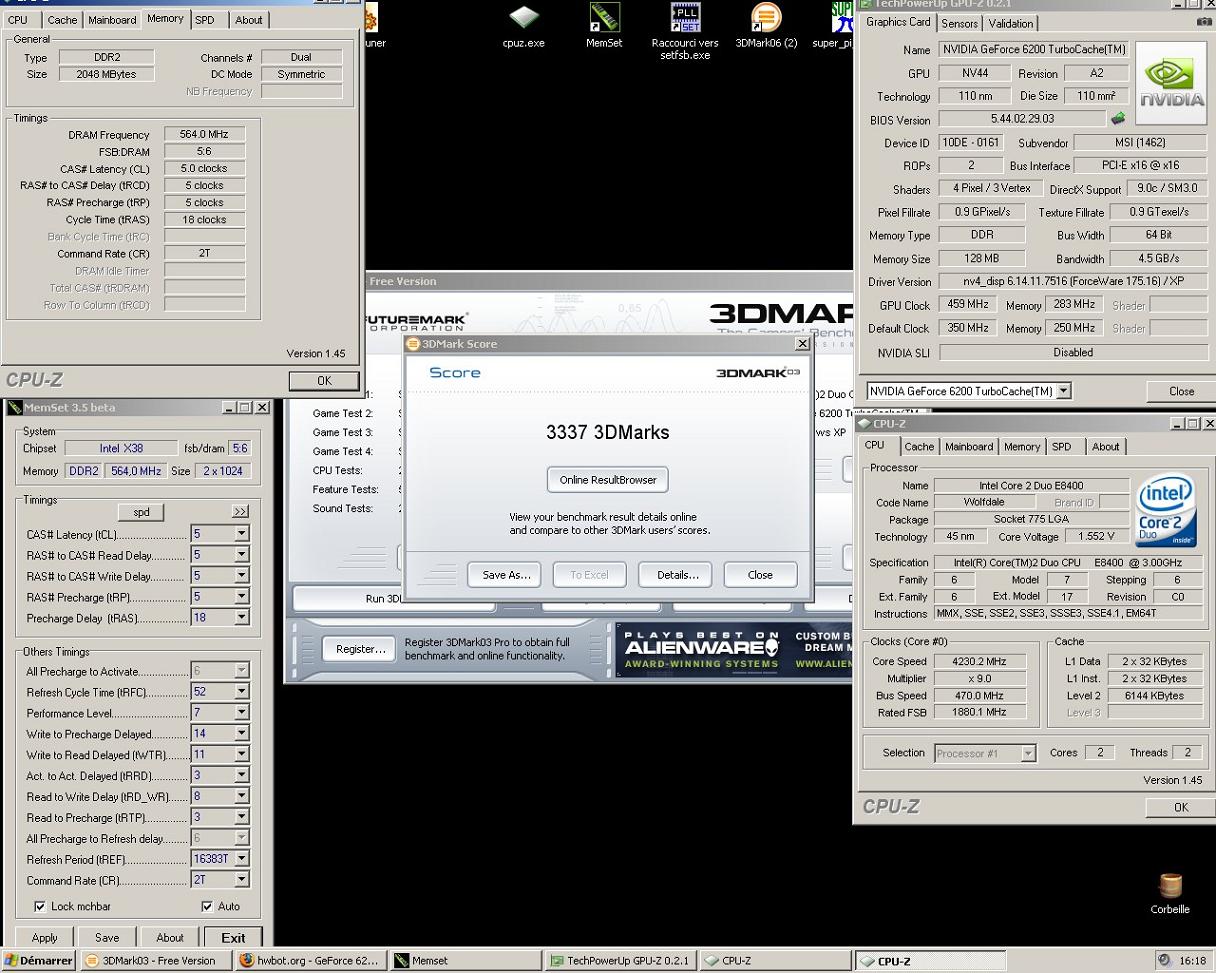The height and width of the screenshot is (973, 1216).
Task: Open the Validation tab in GPU-Z
Action: [1010, 23]
